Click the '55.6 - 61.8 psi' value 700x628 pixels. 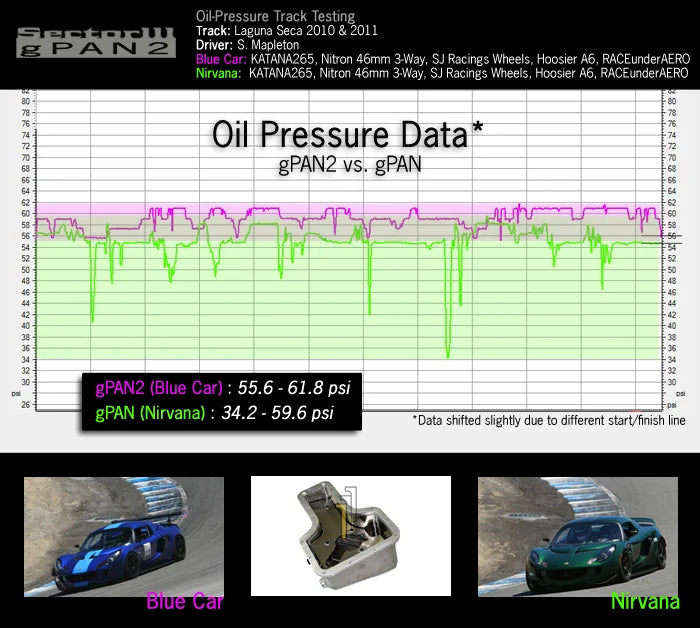[x=294, y=388]
